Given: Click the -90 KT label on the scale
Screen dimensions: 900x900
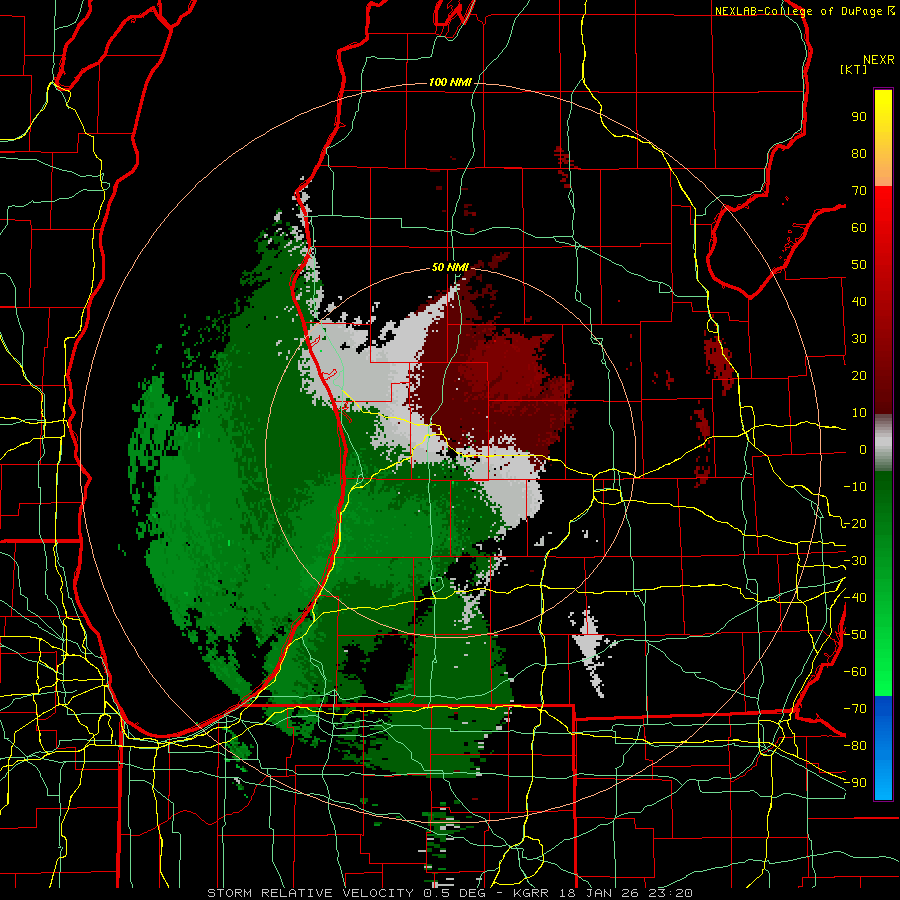Looking at the screenshot, I should click(x=855, y=782).
